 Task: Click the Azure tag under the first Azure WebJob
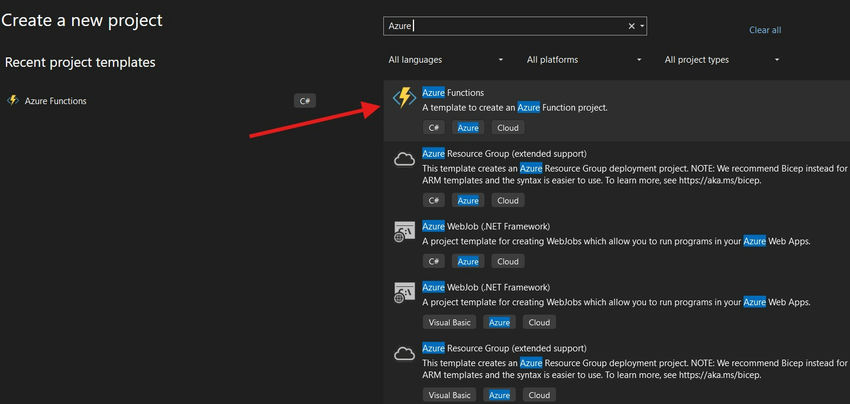[x=468, y=261]
